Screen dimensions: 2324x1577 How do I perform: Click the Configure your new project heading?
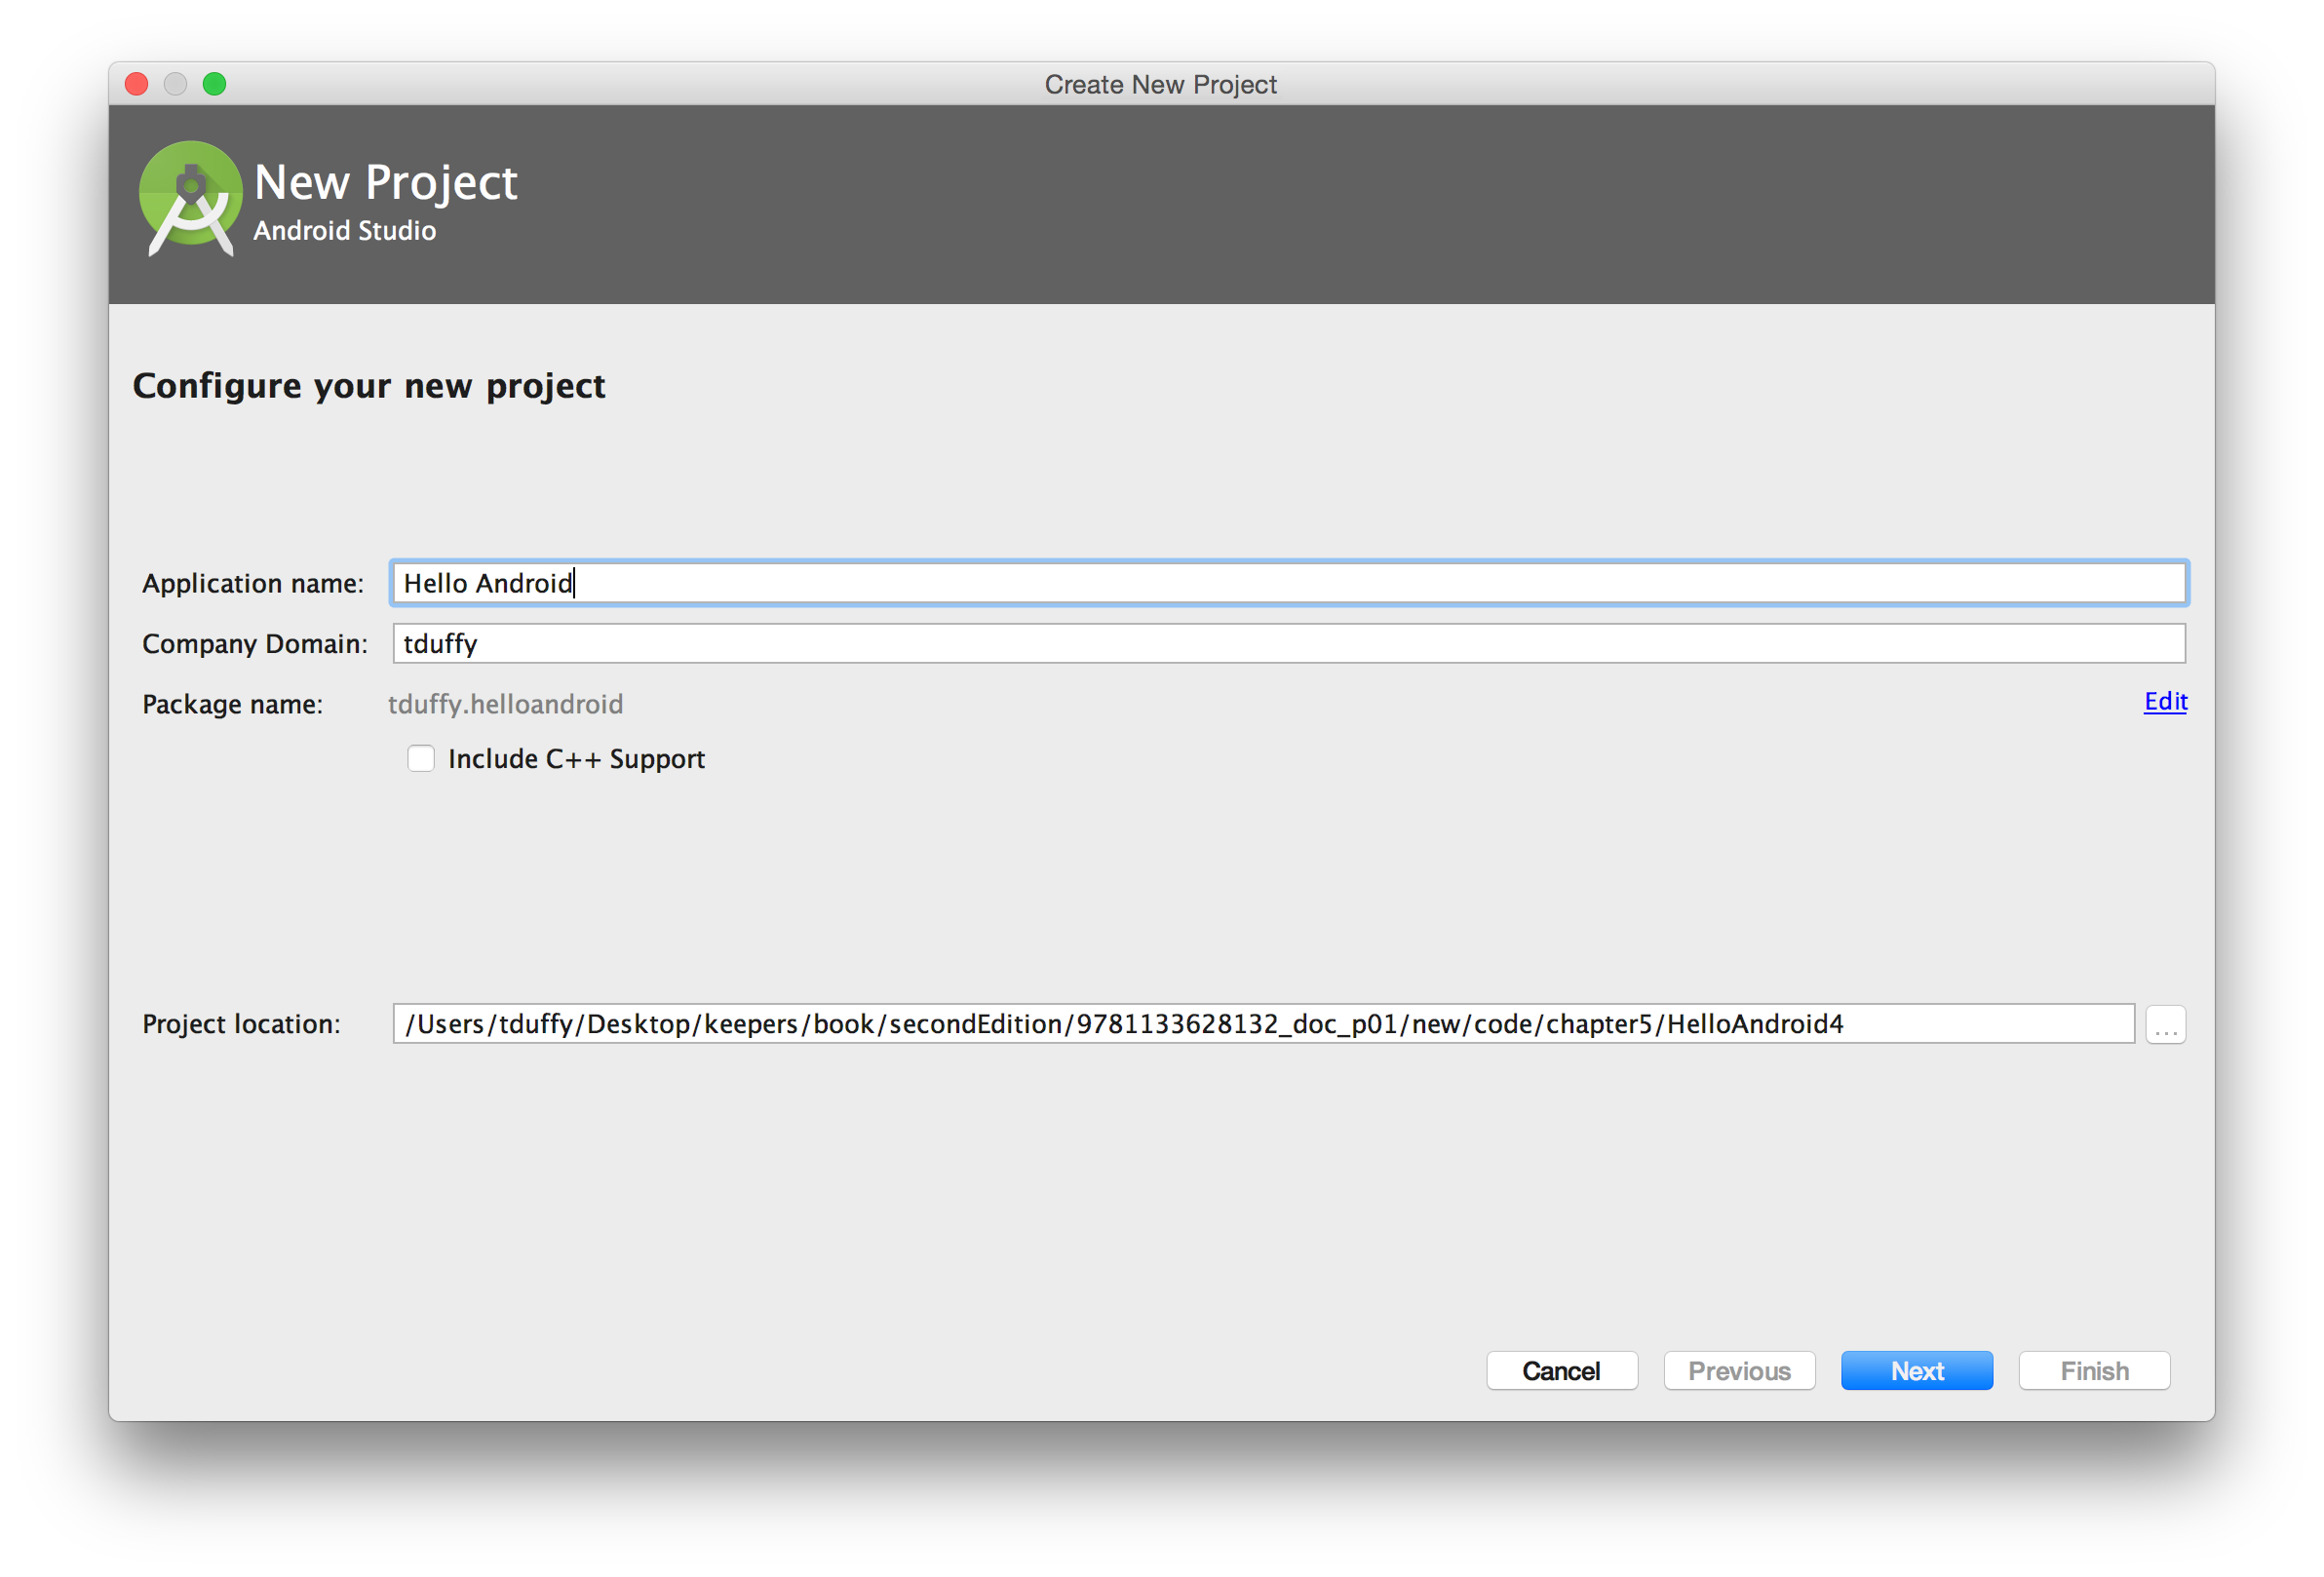[x=369, y=386]
